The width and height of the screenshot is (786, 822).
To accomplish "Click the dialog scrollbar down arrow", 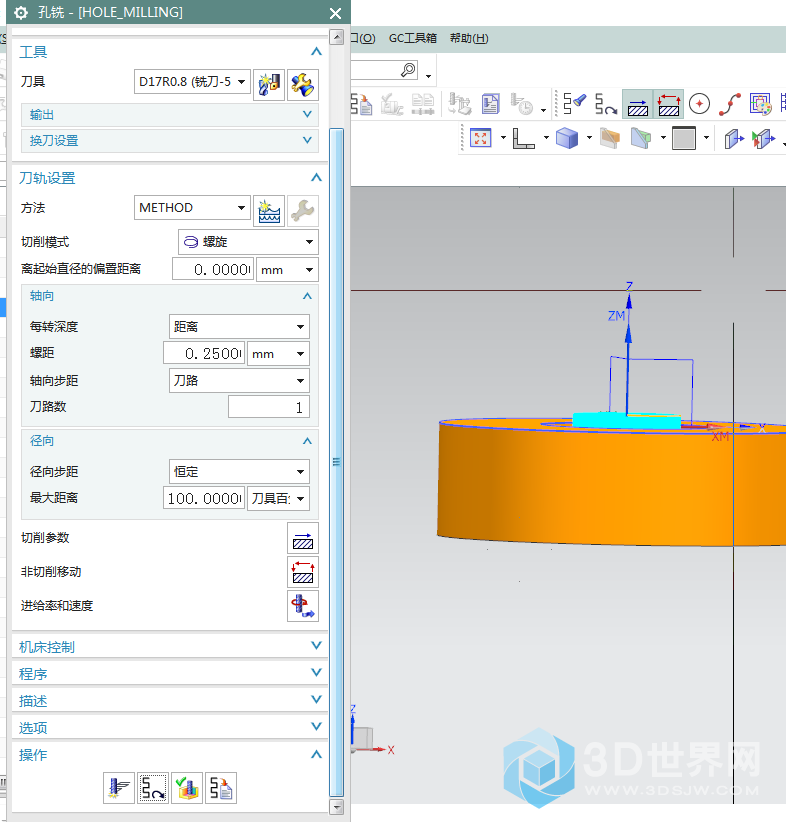I will pyautogui.click(x=337, y=806).
